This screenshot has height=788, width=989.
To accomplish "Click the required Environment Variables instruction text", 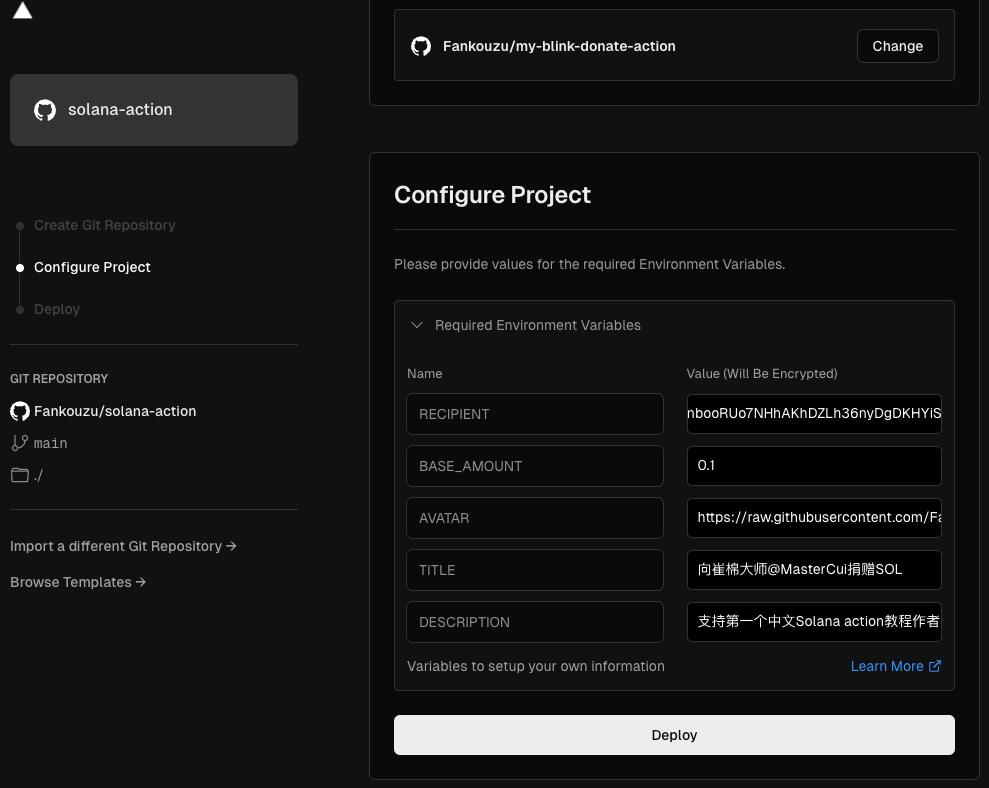I will point(589,264).
